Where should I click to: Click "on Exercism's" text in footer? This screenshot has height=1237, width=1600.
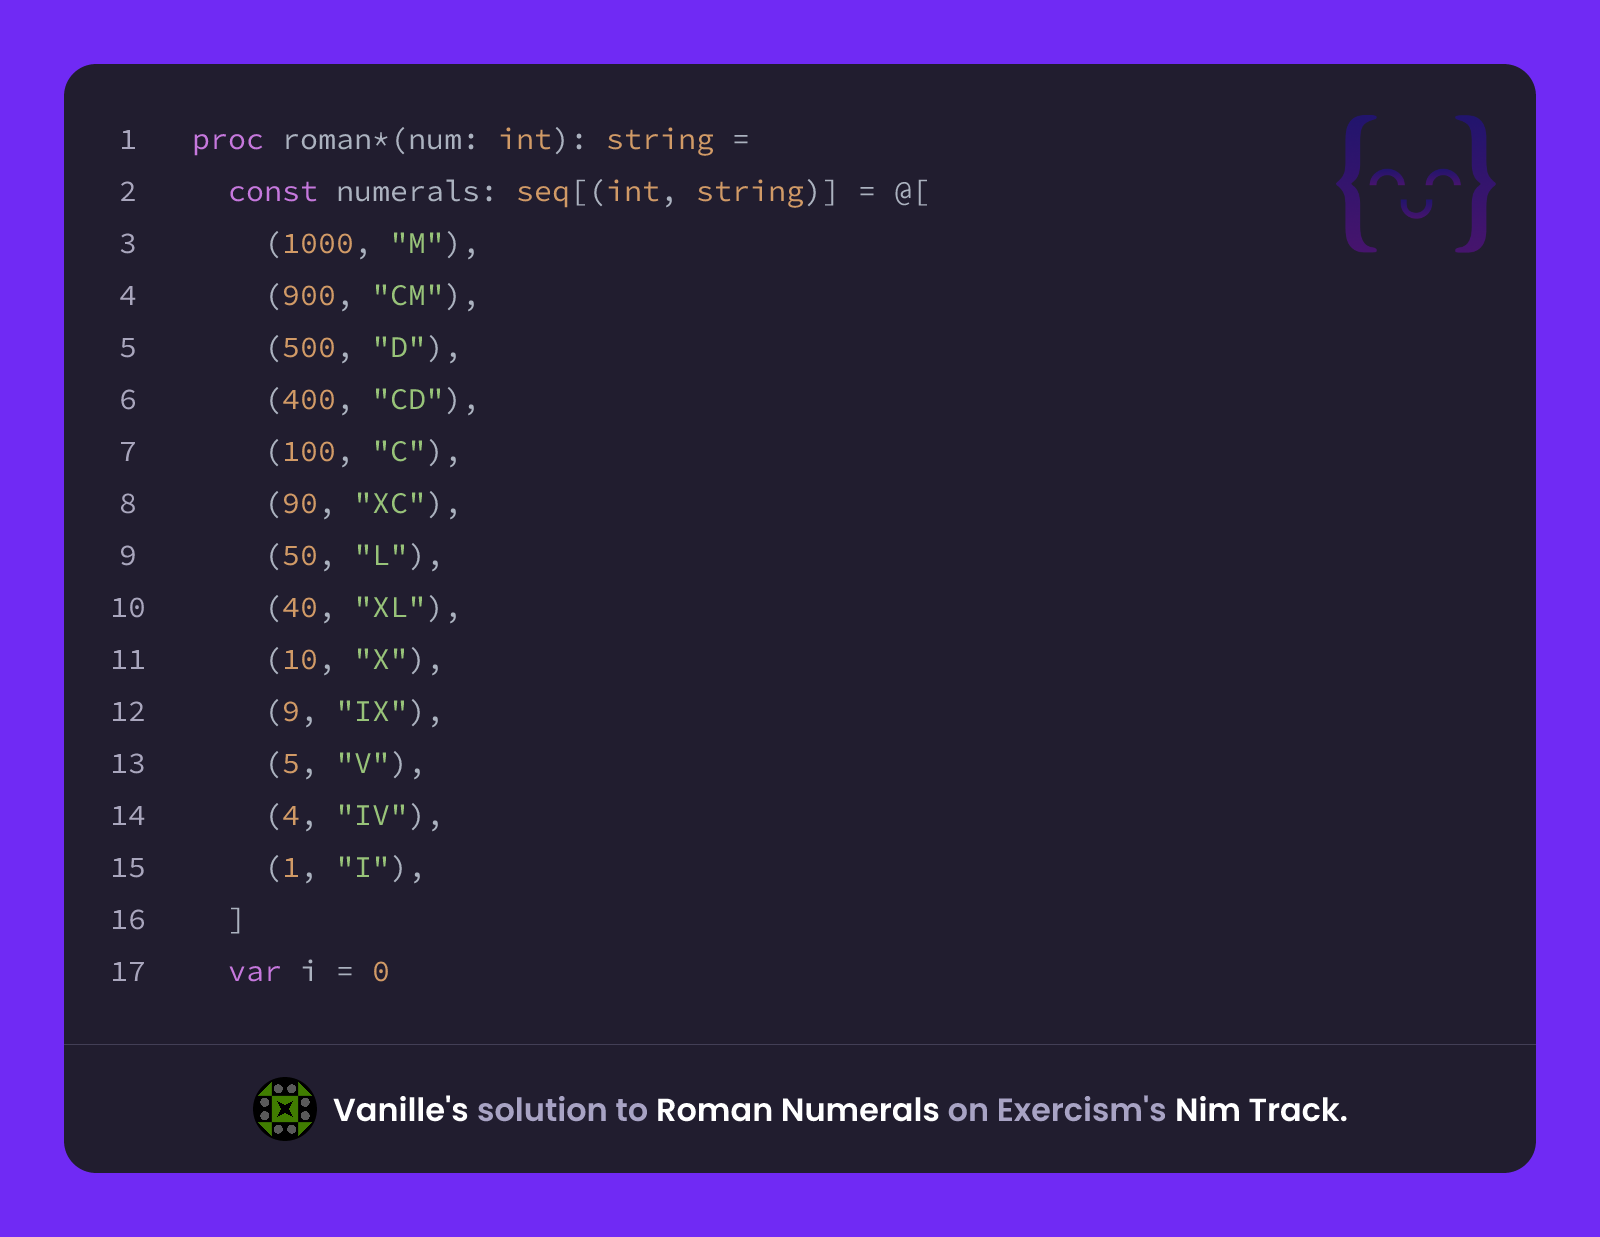pos(1057,1110)
